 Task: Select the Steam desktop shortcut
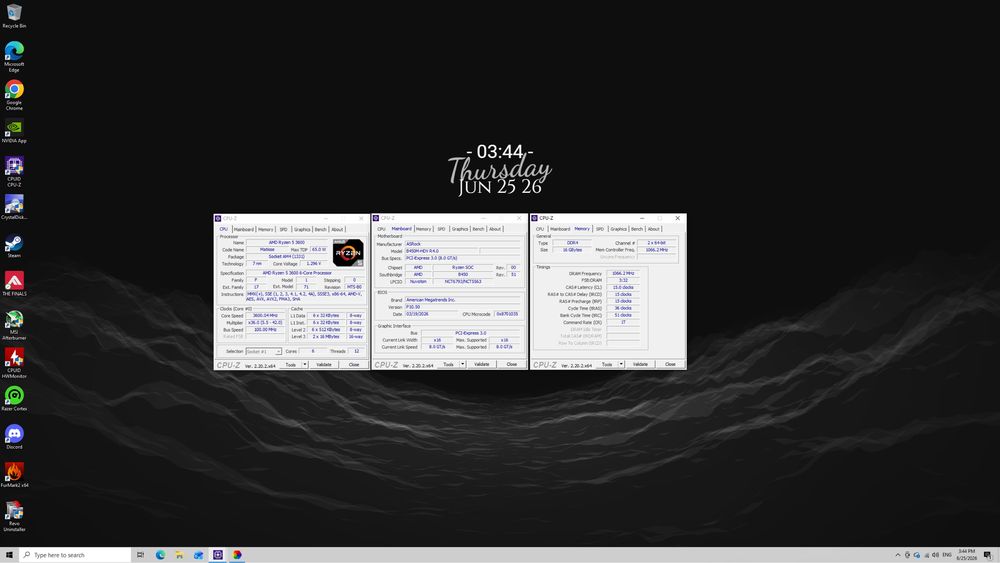click(x=14, y=245)
